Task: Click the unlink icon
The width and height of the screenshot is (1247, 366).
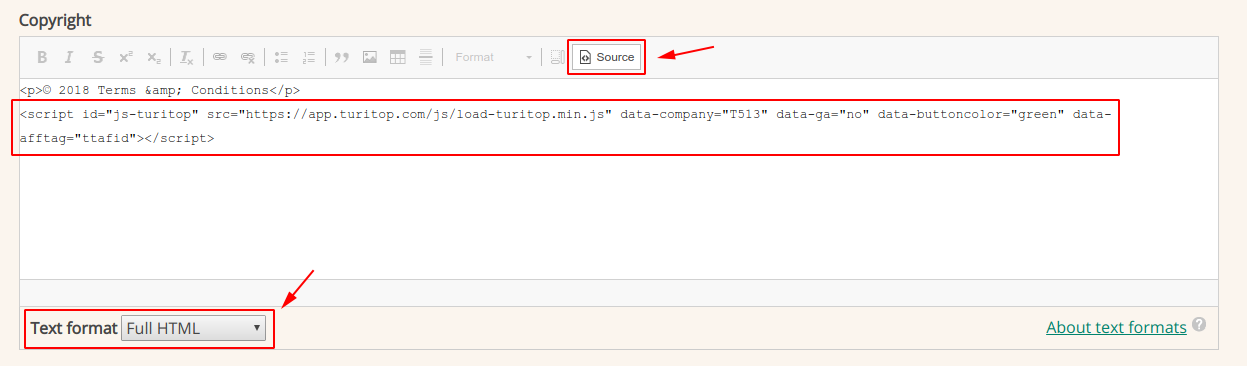Action: [x=248, y=57]
